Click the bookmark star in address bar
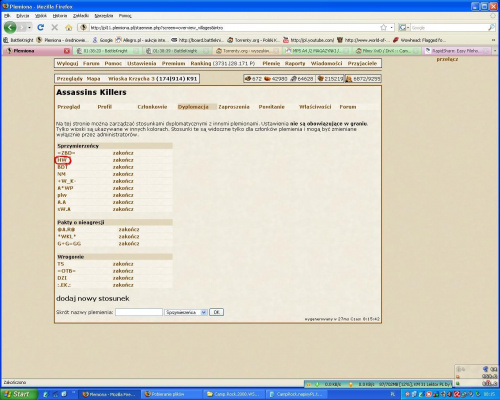The image size is (500, 400). pos(384,27)
